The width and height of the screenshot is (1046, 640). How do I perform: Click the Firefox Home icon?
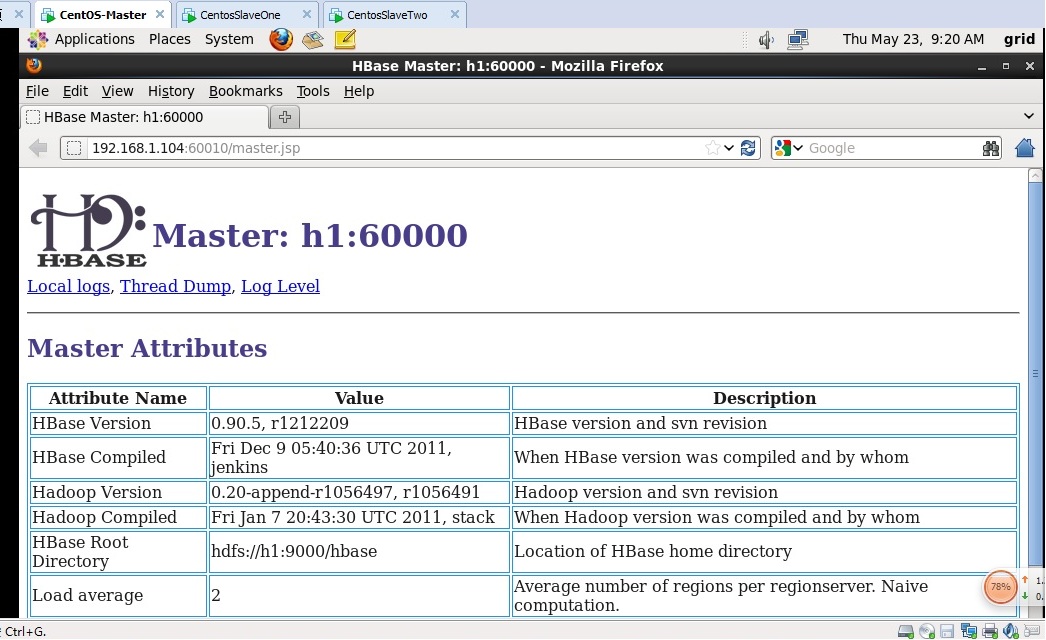[x=1024, y=147]
